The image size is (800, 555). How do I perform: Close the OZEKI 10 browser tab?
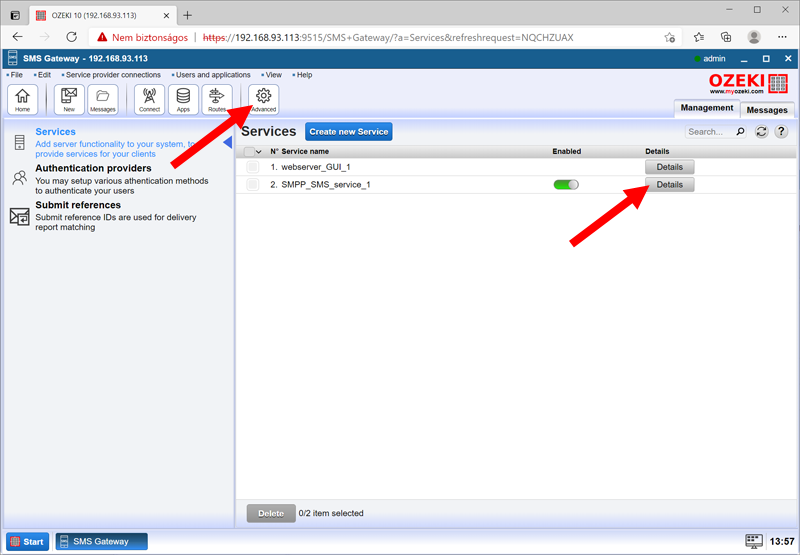coord(166,16)
